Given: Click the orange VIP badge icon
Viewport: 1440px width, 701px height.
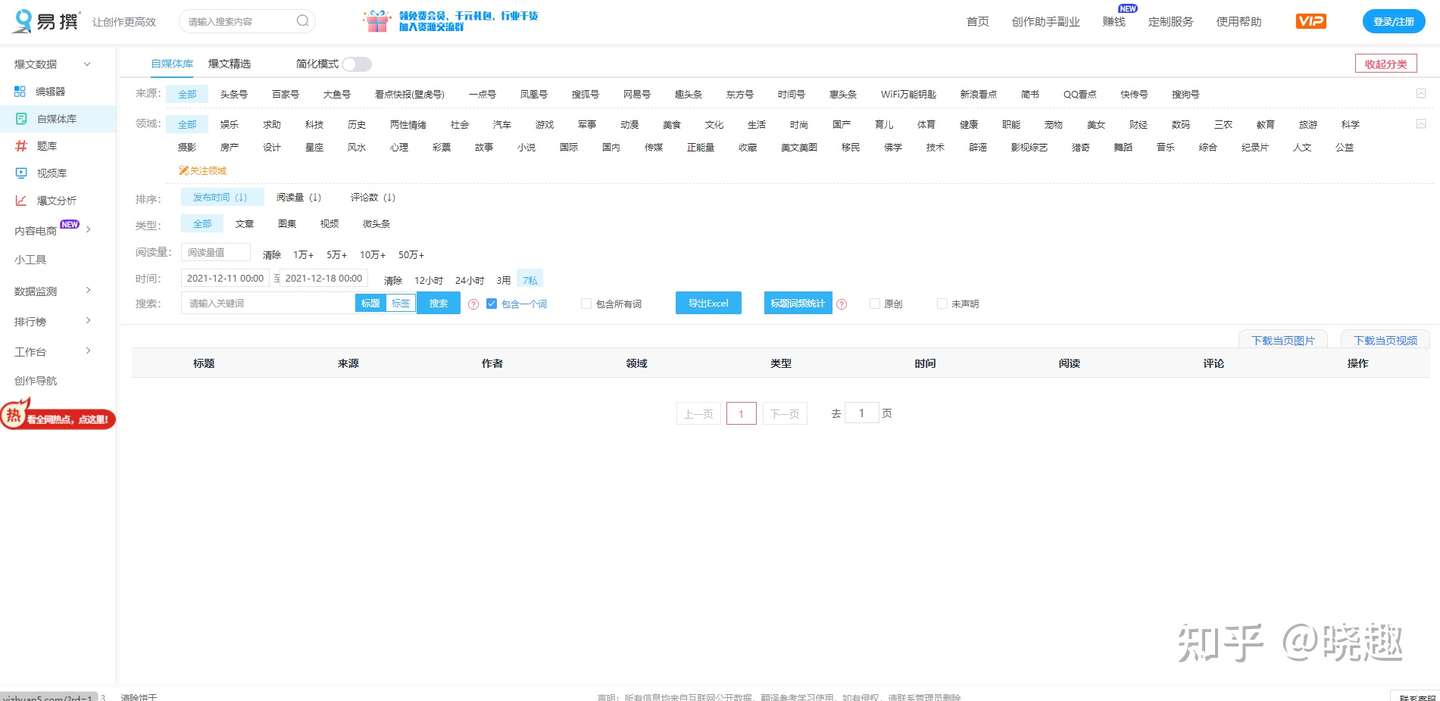Looking at the screenshot, I should [x=1310, y=21].
